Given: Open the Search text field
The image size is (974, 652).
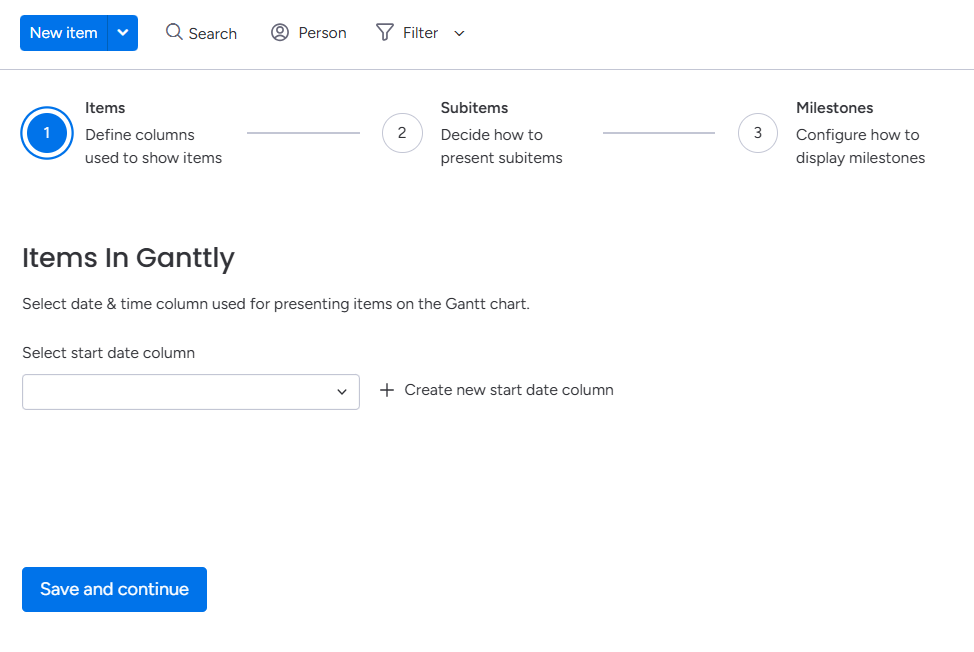Looking at the screenshot, I should click(x=212, y=34).
